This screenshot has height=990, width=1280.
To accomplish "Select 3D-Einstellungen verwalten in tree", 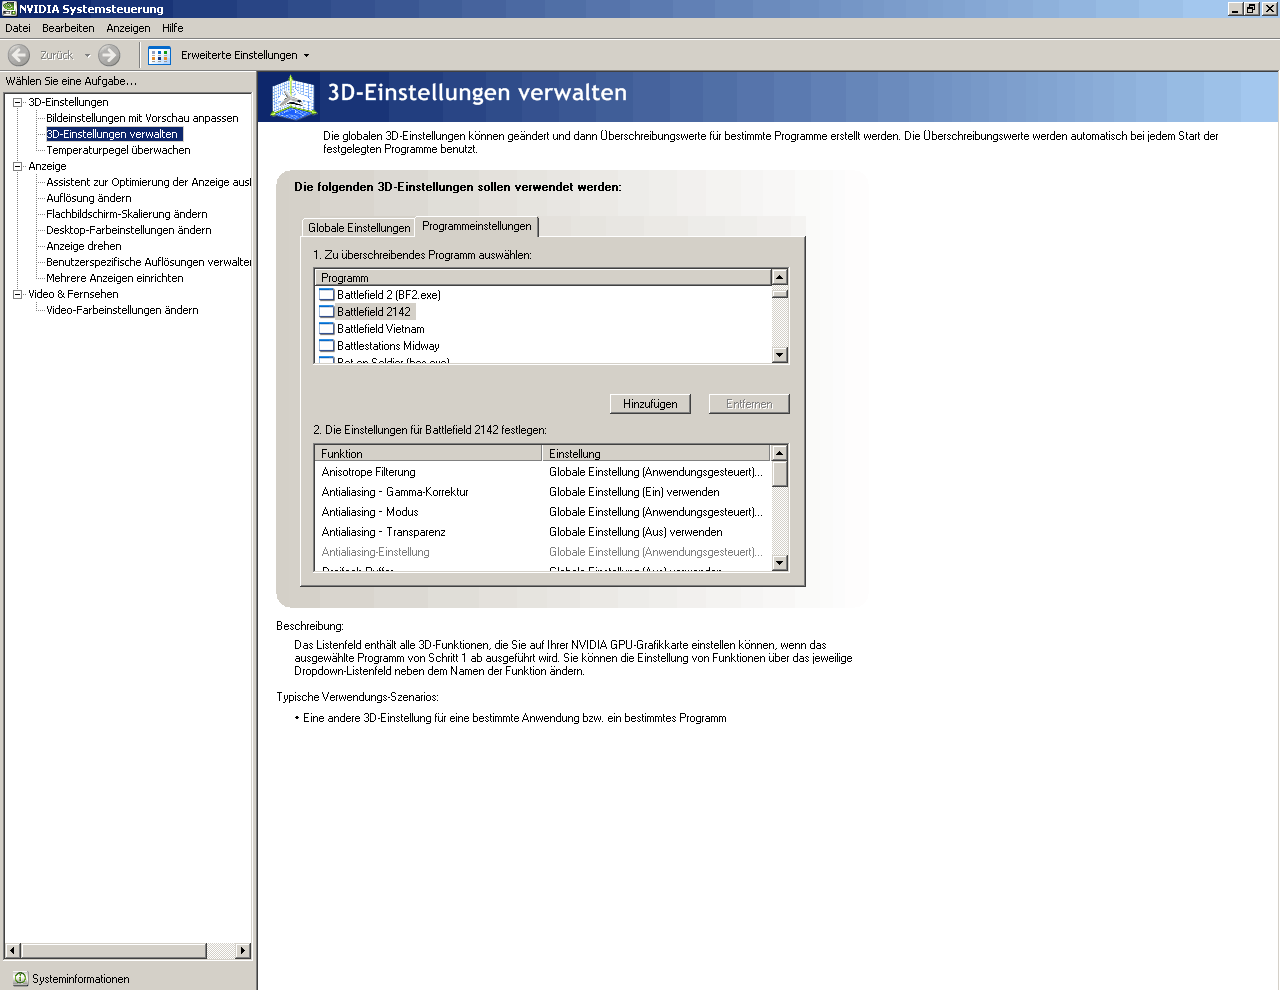I will coord(112,134).
